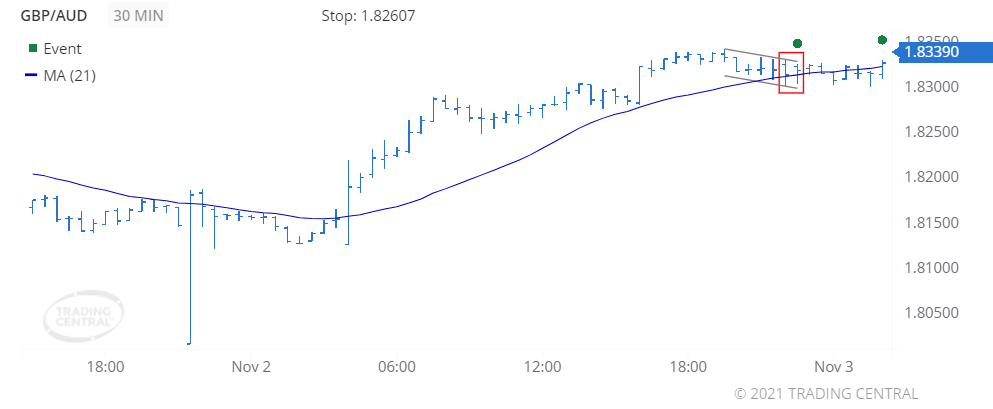This screenshot has height=409, width=993.
Task: Click the green event dot above red box
Action: click(797, 43)
